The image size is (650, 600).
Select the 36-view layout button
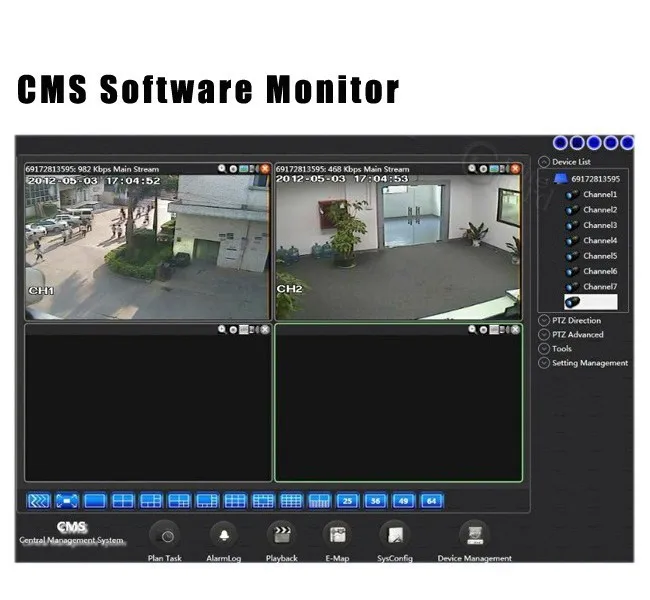coord(376,500)
